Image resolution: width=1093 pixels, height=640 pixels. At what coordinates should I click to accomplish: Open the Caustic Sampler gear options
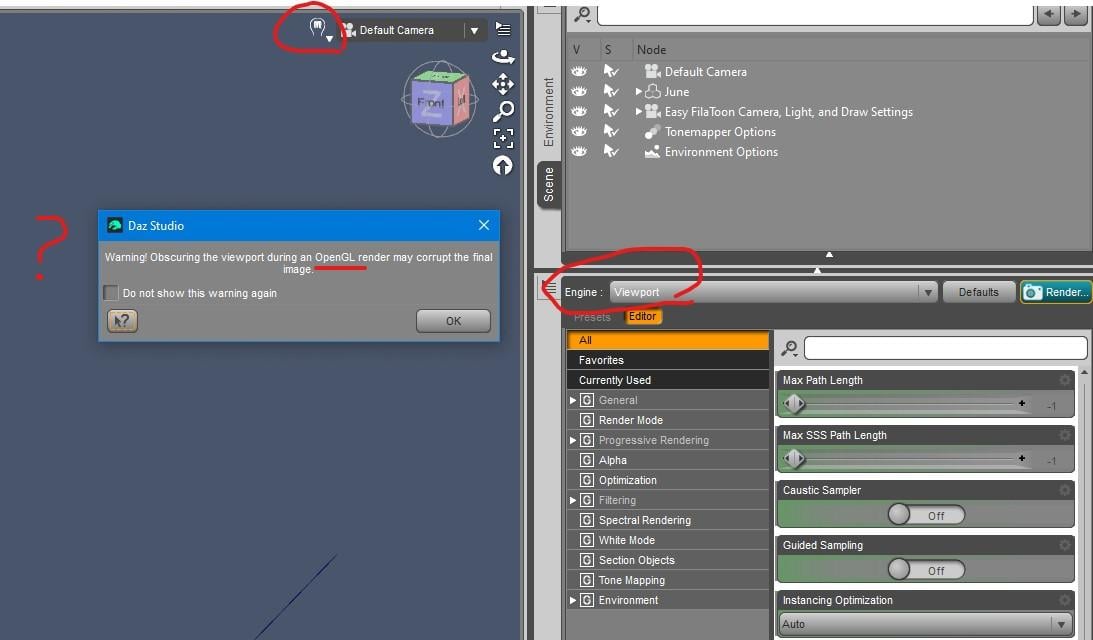[1064, 490]
